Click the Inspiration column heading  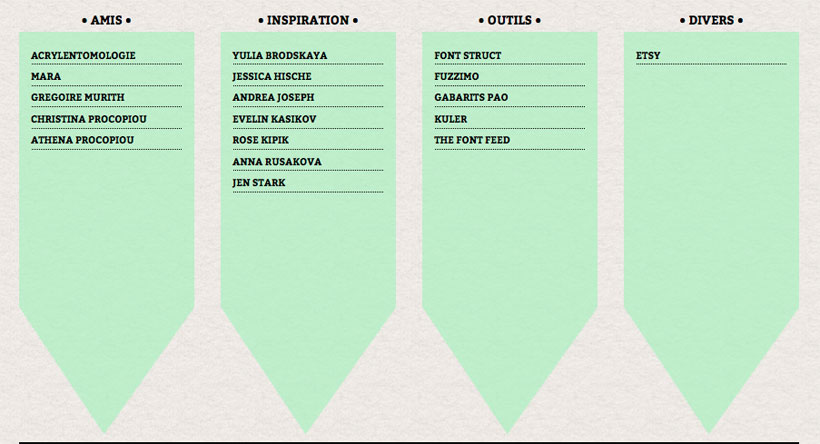[x=308, y=20]
